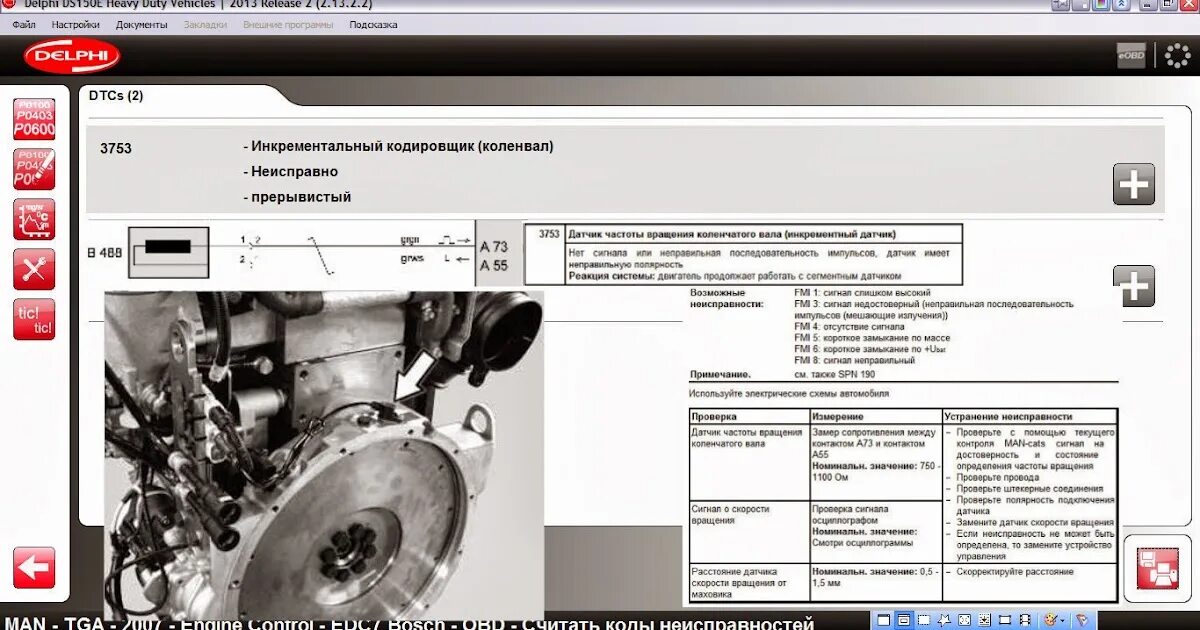The image size is (1200, 630).
Task: Open the Файл menu
Action: 24,24
